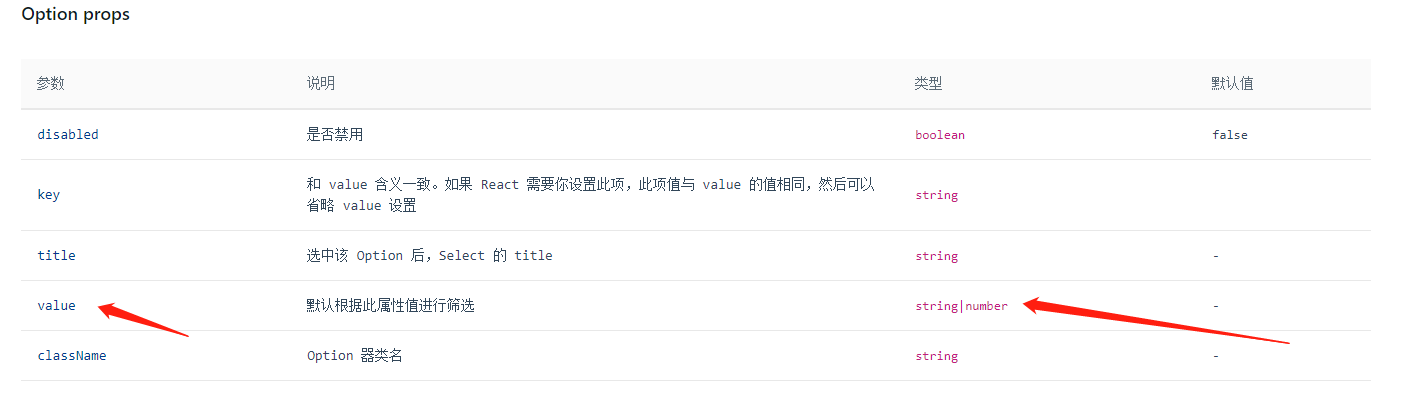Click the string|number type text
This screenshot has height=393, width=1401.
[961, 305]
